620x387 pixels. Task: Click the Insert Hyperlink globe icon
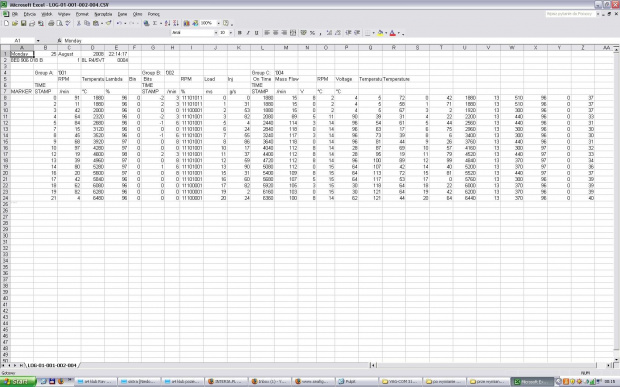(x=146, y=23)
